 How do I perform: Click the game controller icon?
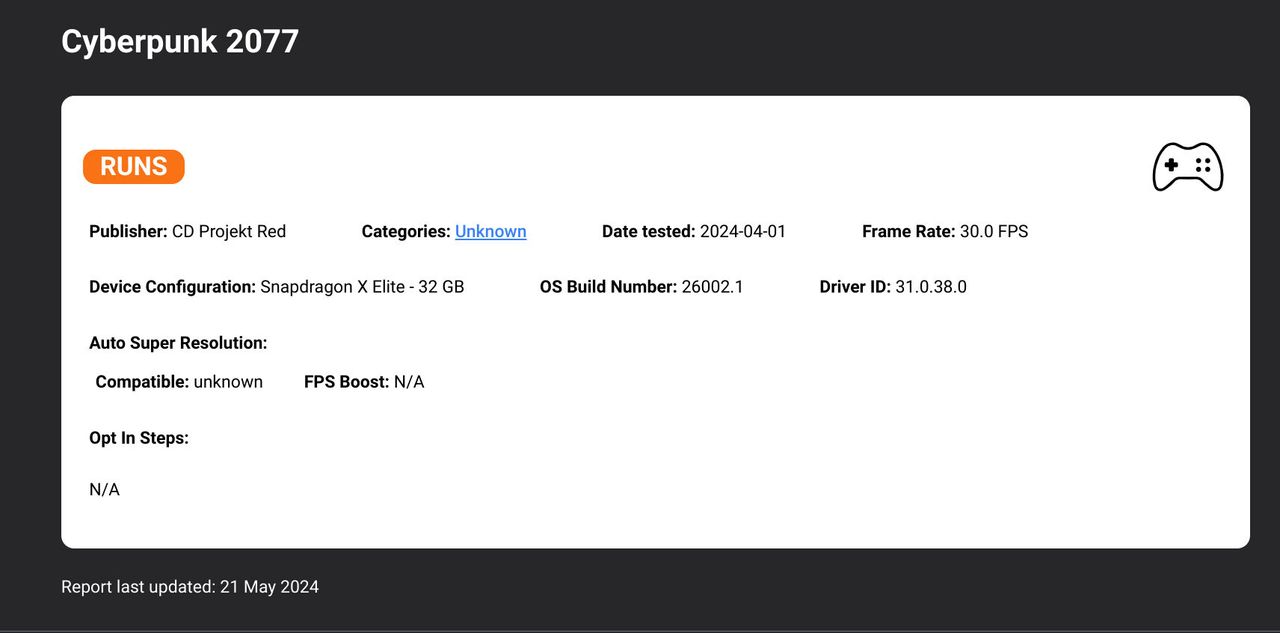click(1188, 167)
